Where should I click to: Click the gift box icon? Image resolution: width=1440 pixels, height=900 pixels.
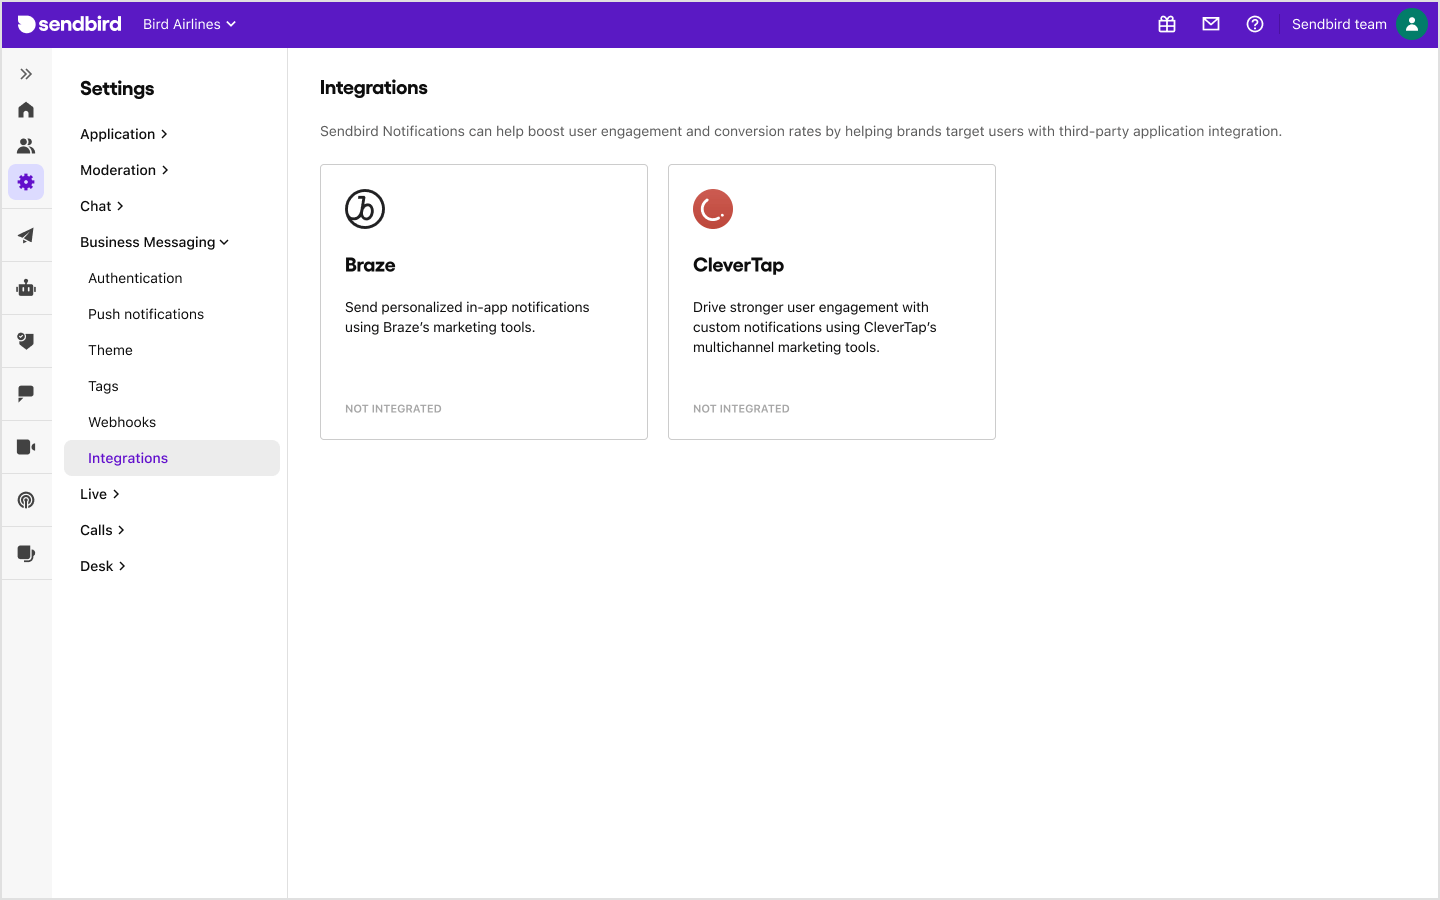pyautogui.click(x=1167, y=24)
